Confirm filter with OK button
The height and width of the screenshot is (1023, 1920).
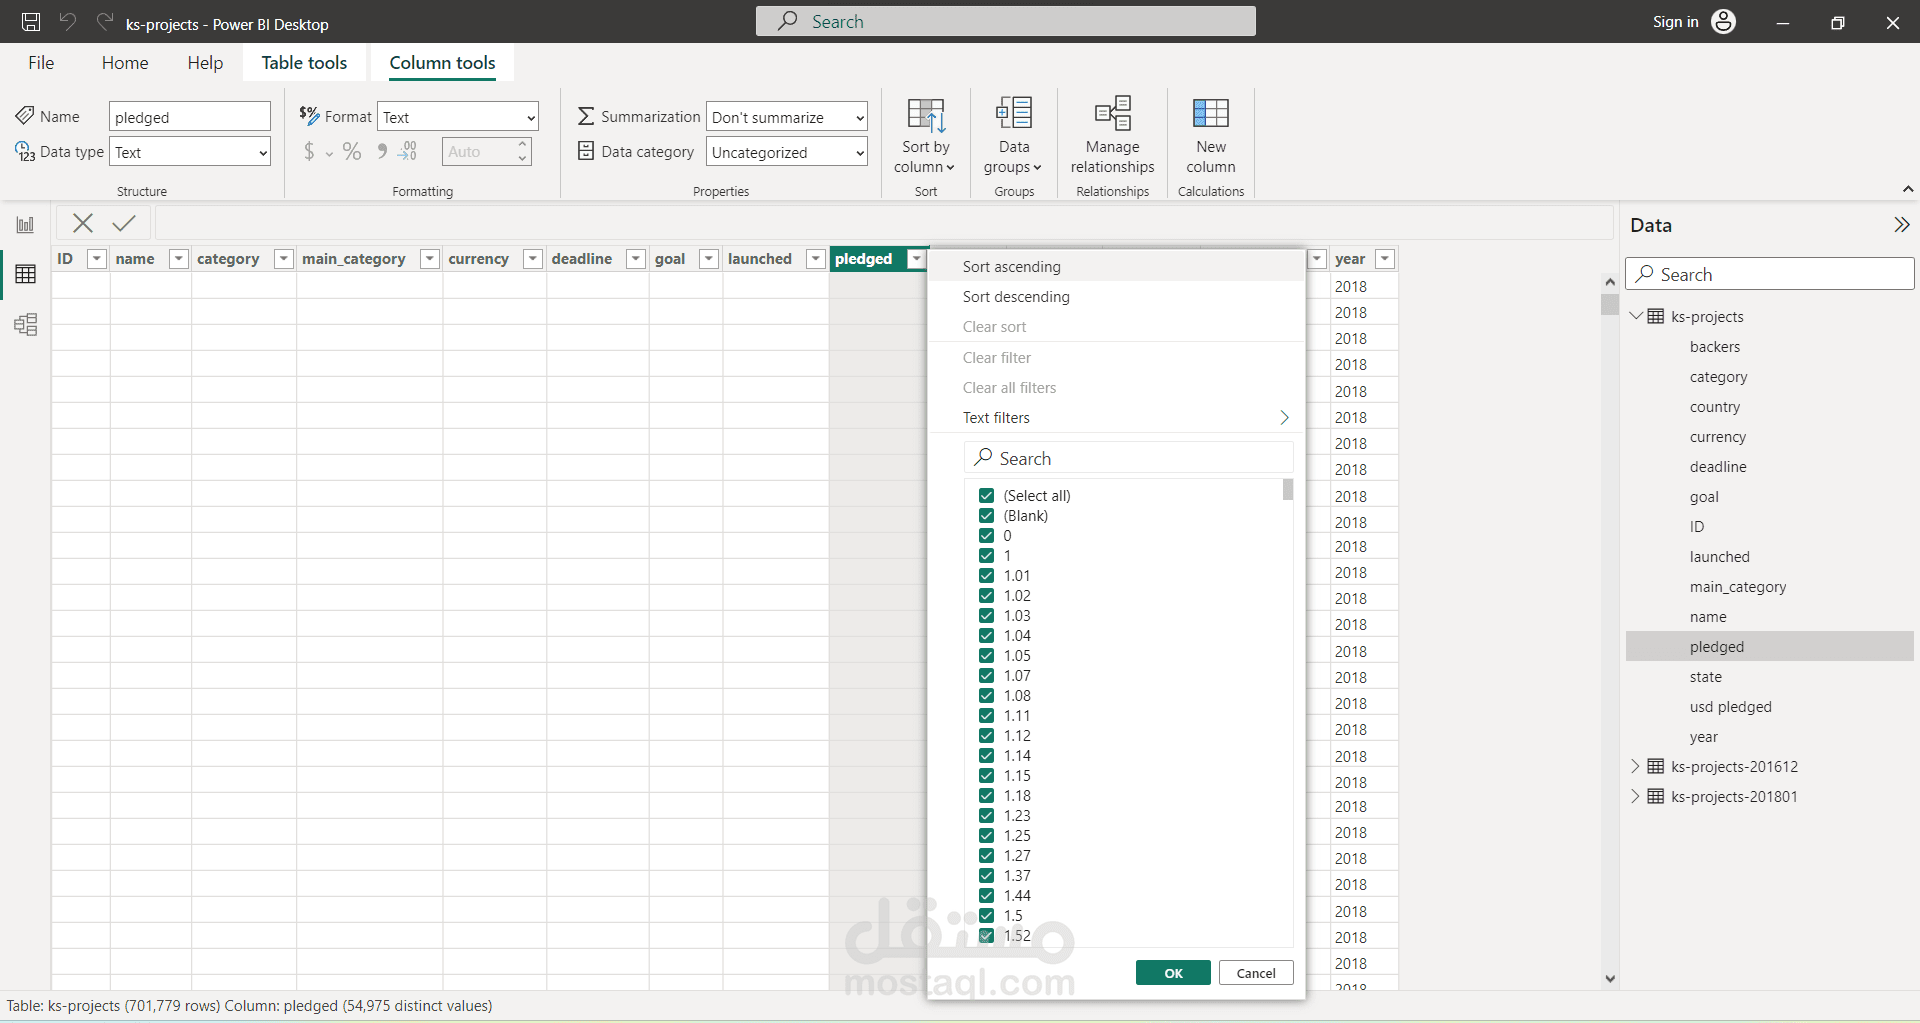point(1173,973)
